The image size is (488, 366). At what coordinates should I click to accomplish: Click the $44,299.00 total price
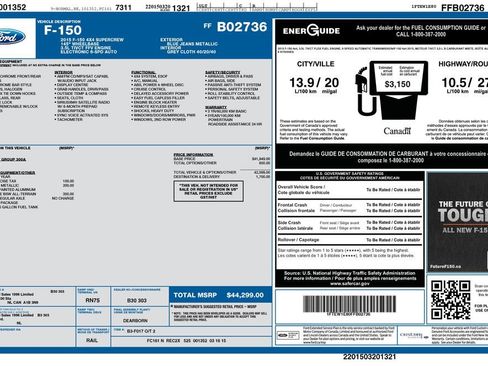(245, 295)
